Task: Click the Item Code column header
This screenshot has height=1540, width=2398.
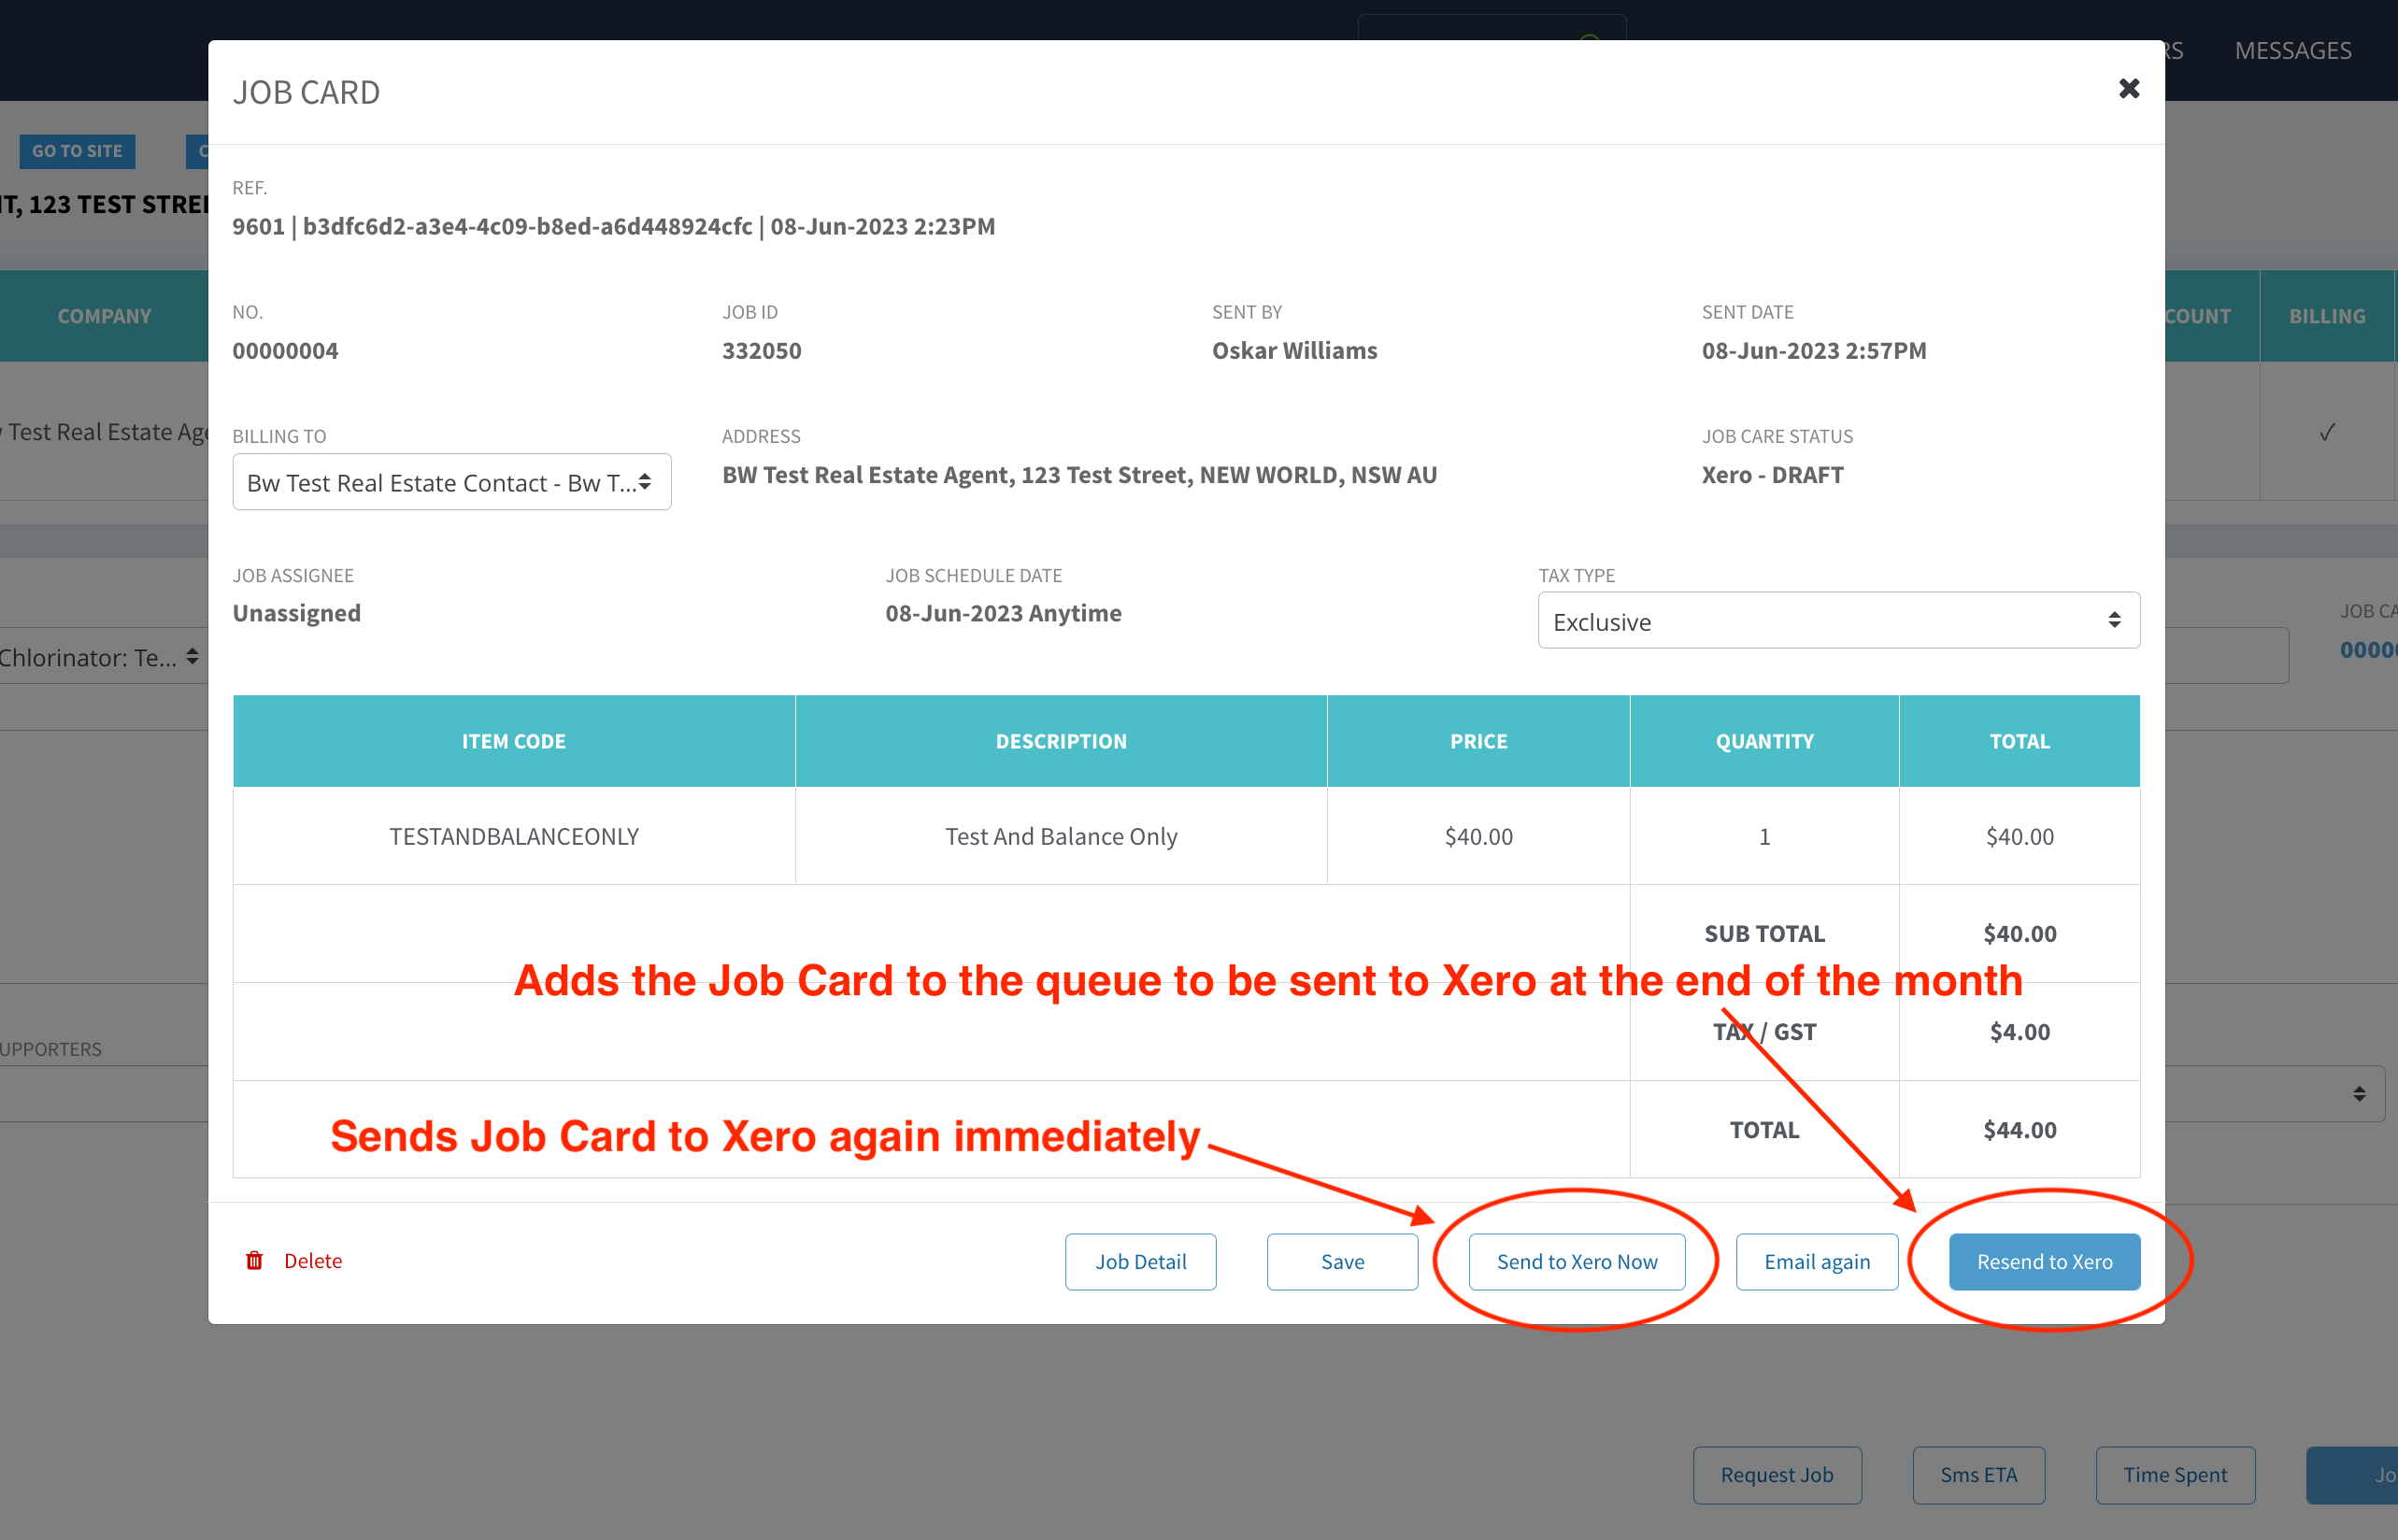Action: coord(514,741)
